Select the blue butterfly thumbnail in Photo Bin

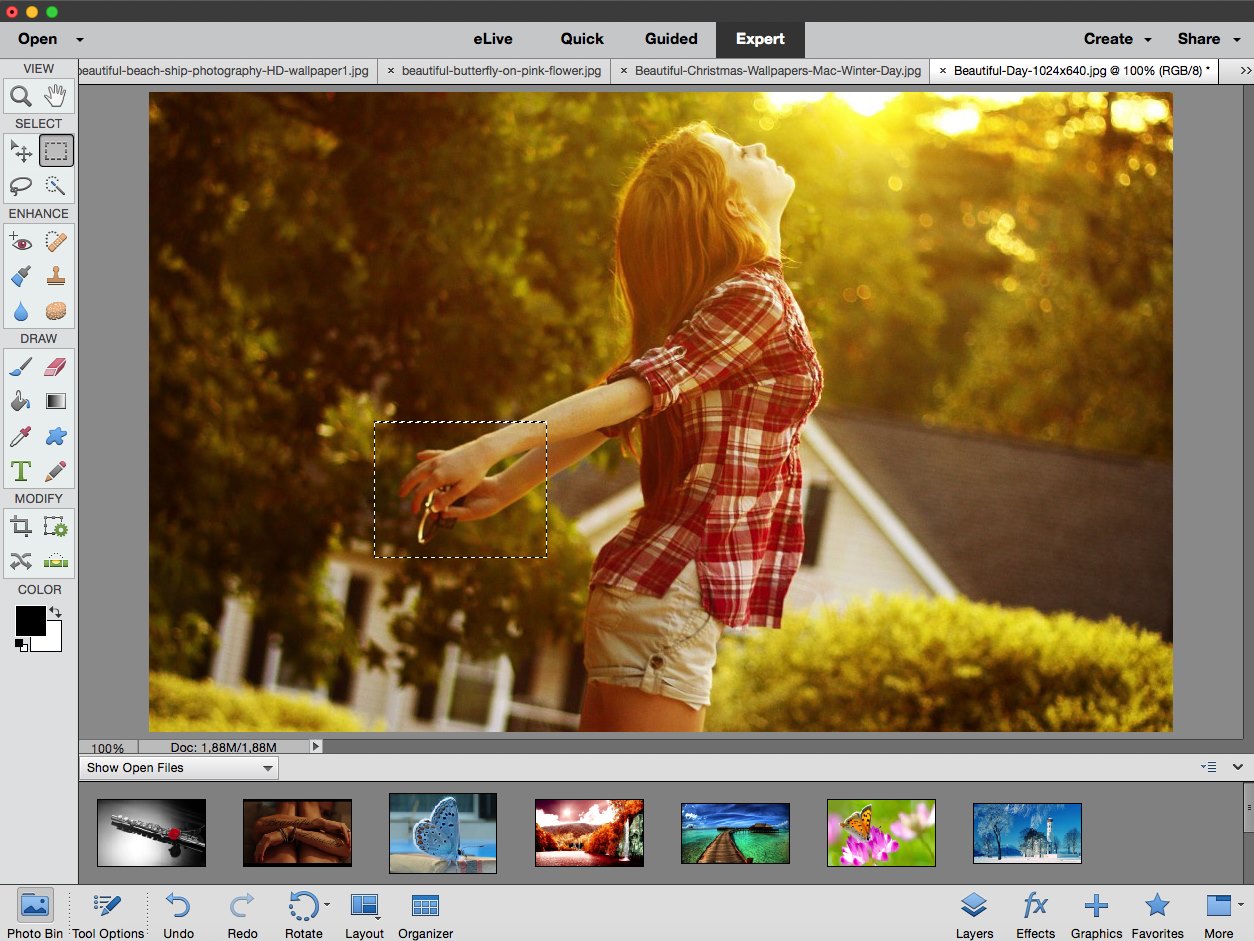tap(442, 833)
